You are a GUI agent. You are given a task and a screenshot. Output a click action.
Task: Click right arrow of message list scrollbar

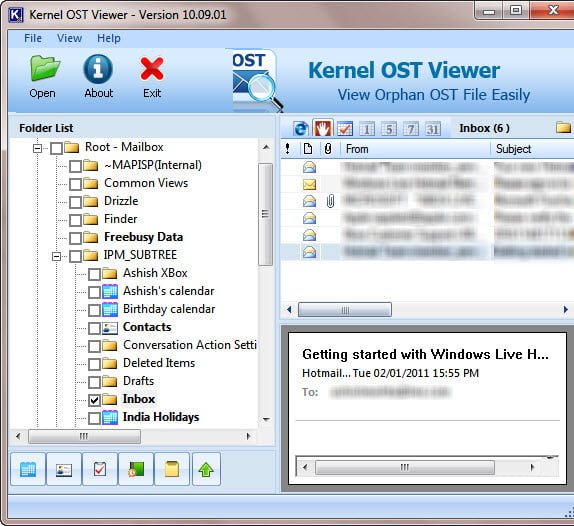click(566, 310)
